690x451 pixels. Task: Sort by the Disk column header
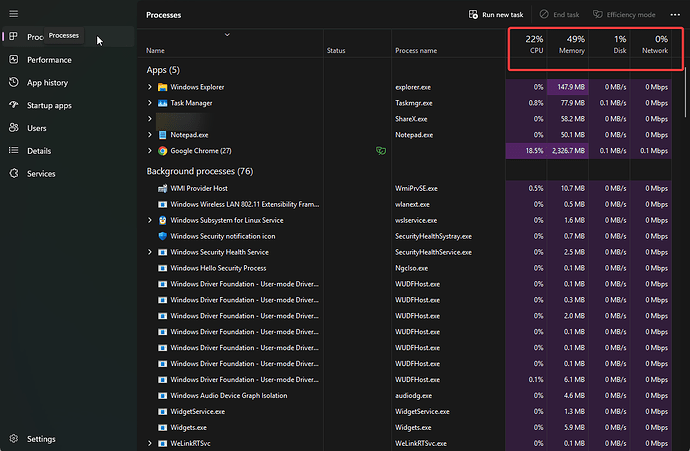[x=609, y=44]
